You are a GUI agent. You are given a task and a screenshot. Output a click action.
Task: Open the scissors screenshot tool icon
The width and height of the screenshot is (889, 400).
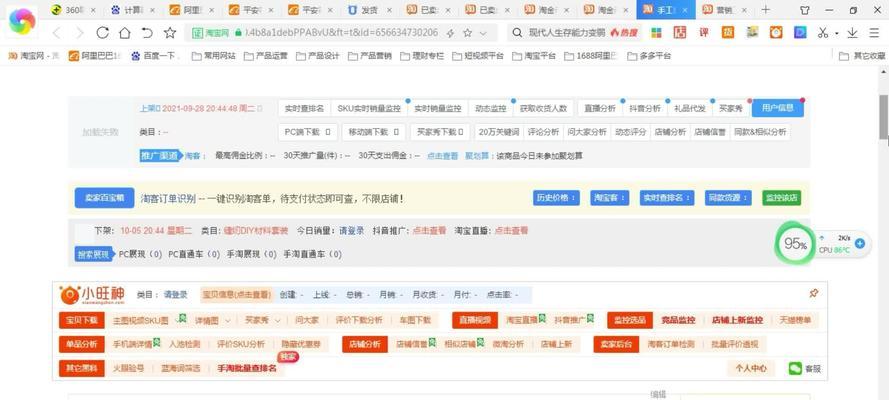point(823,33)
